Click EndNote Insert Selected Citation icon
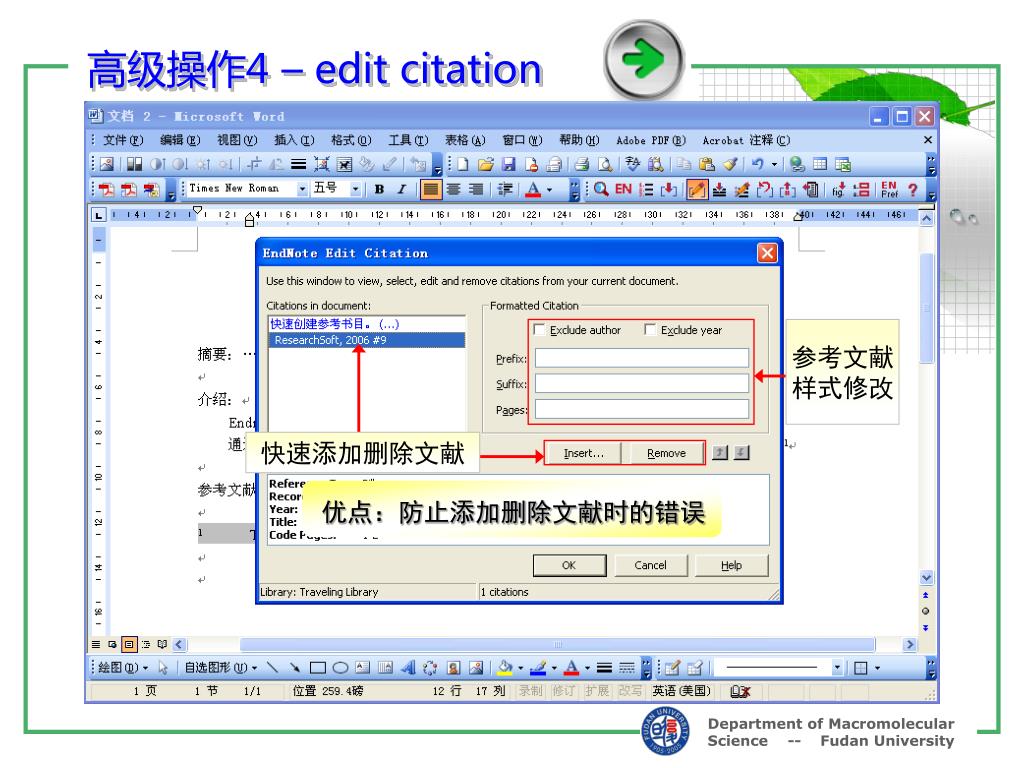 [x=669, y=189]
